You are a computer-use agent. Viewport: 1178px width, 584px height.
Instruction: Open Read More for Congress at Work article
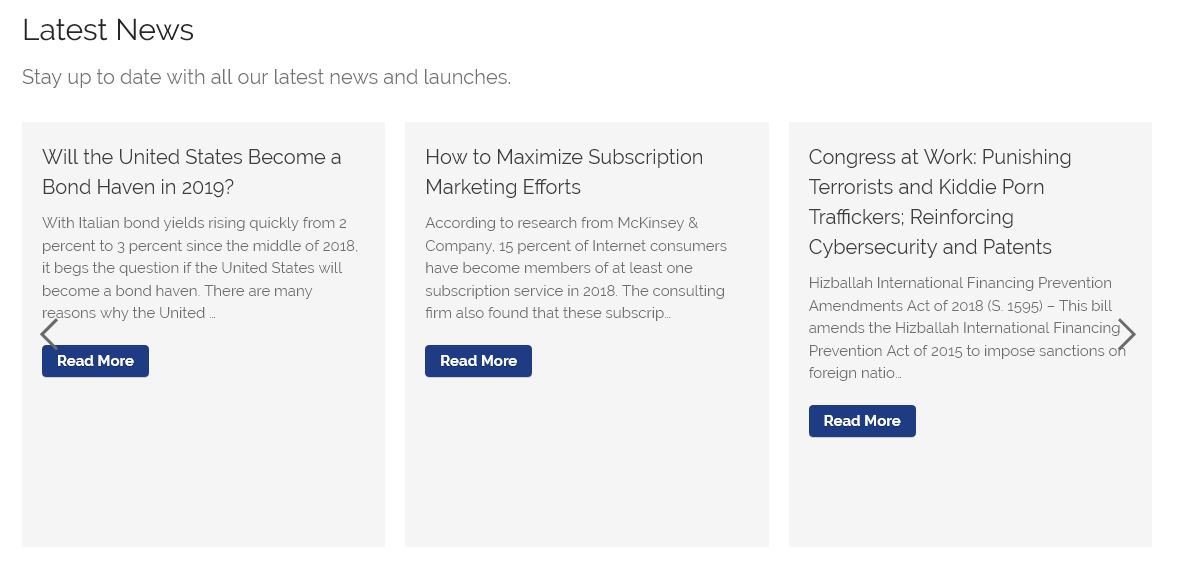(862, 421)
